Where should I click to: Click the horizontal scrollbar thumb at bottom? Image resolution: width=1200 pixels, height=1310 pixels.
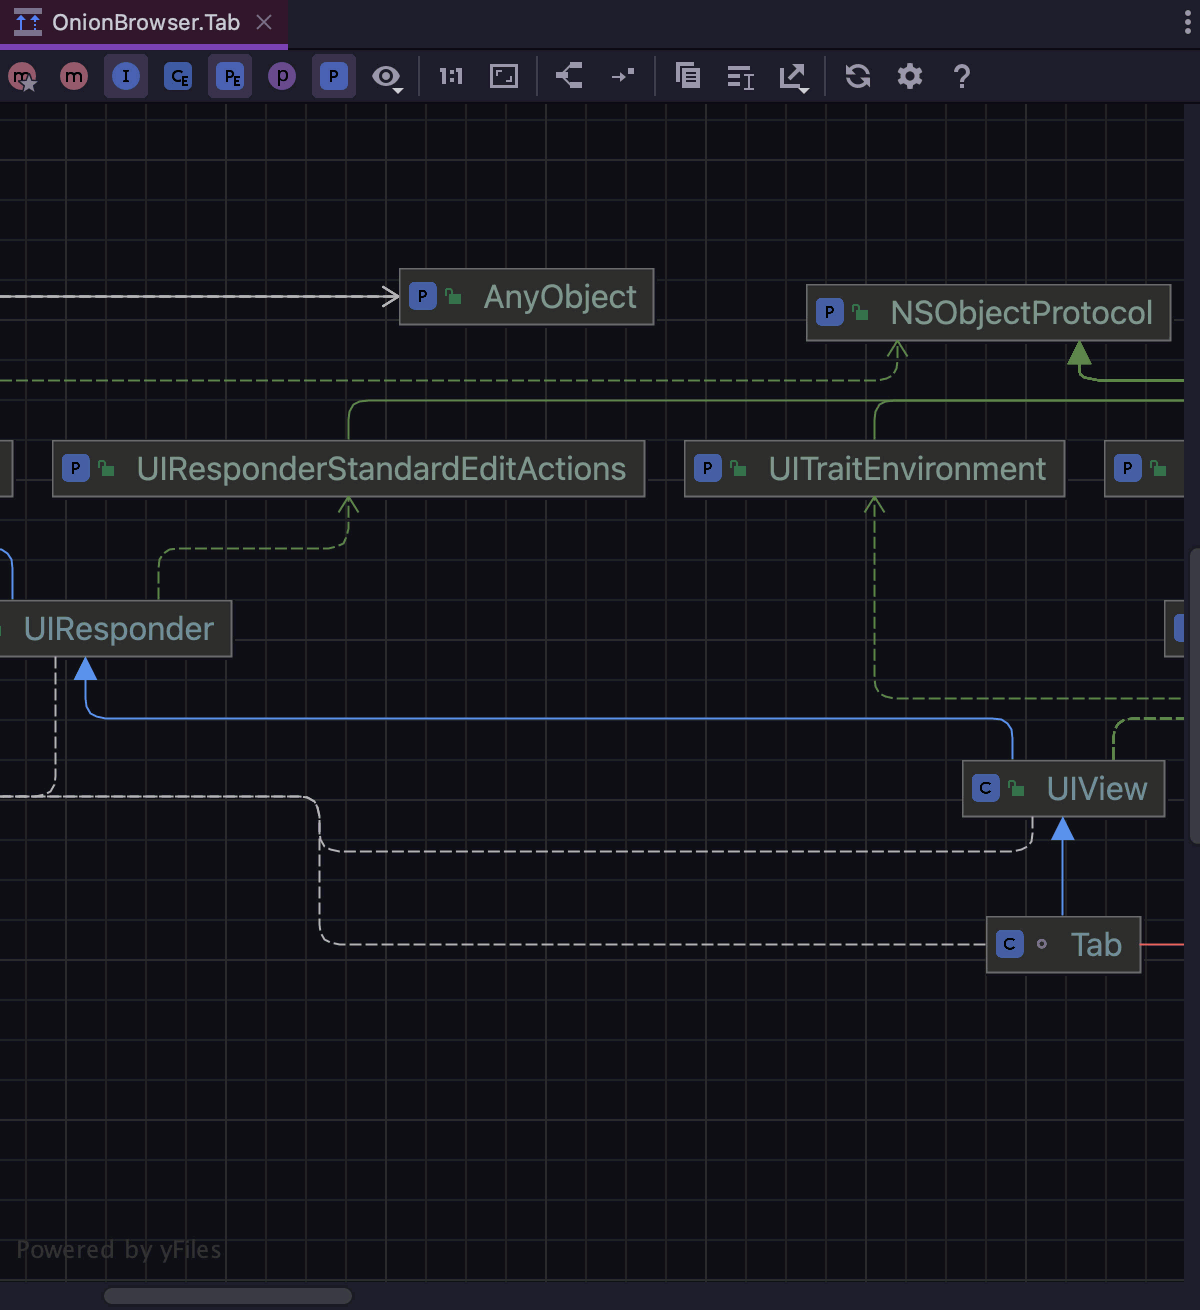click(227, 1296)
